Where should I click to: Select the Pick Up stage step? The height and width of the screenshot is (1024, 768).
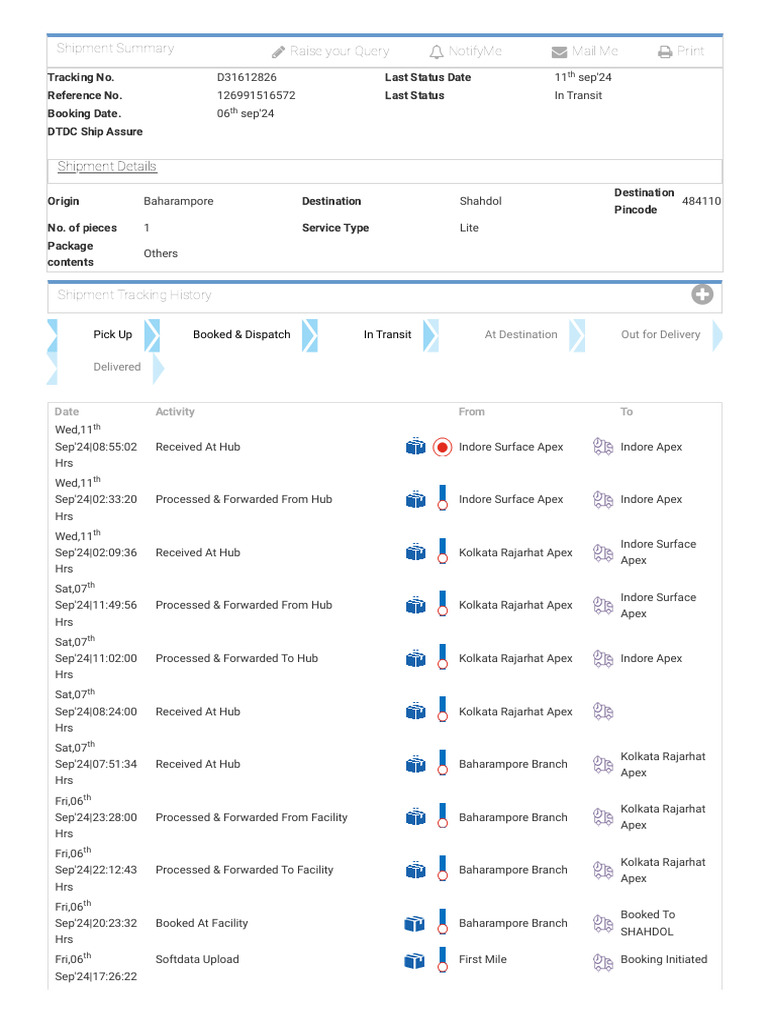pyautogui.click(x=112, y=335)
